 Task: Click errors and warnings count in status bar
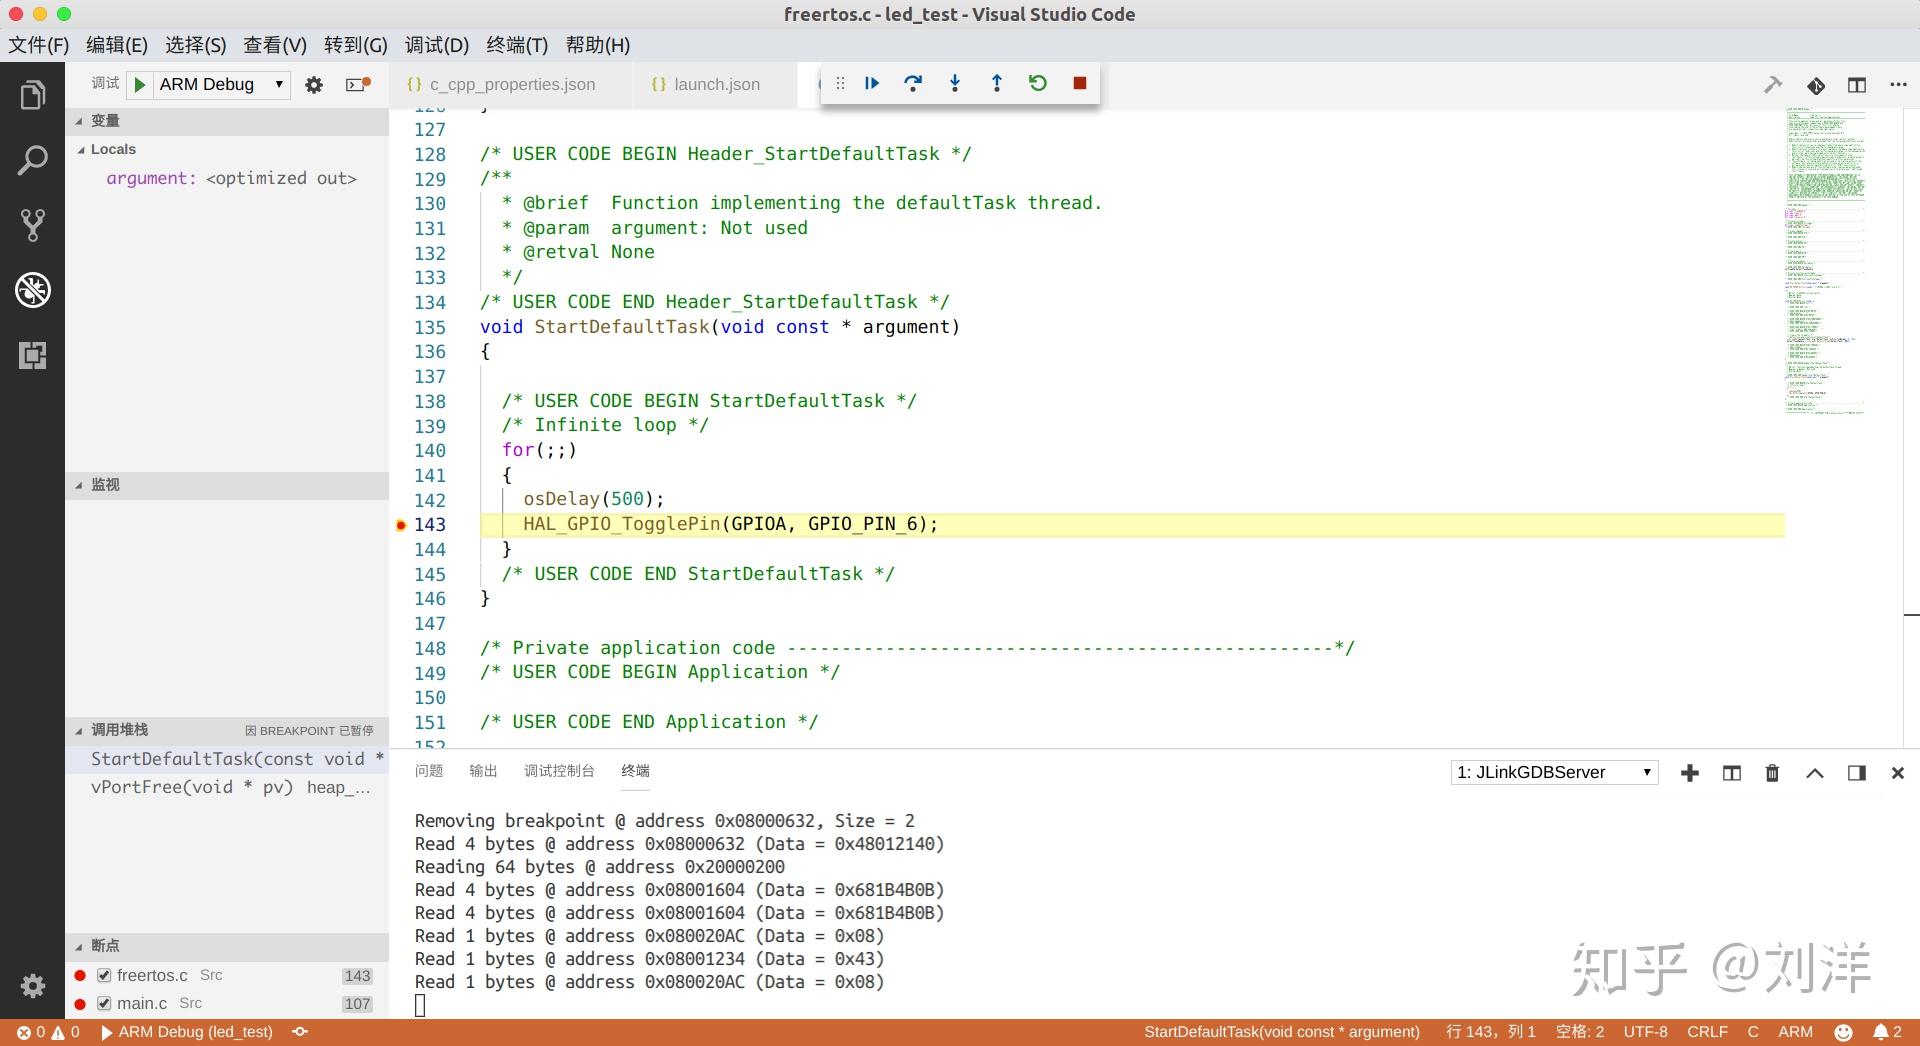(x=48, y=1032)
